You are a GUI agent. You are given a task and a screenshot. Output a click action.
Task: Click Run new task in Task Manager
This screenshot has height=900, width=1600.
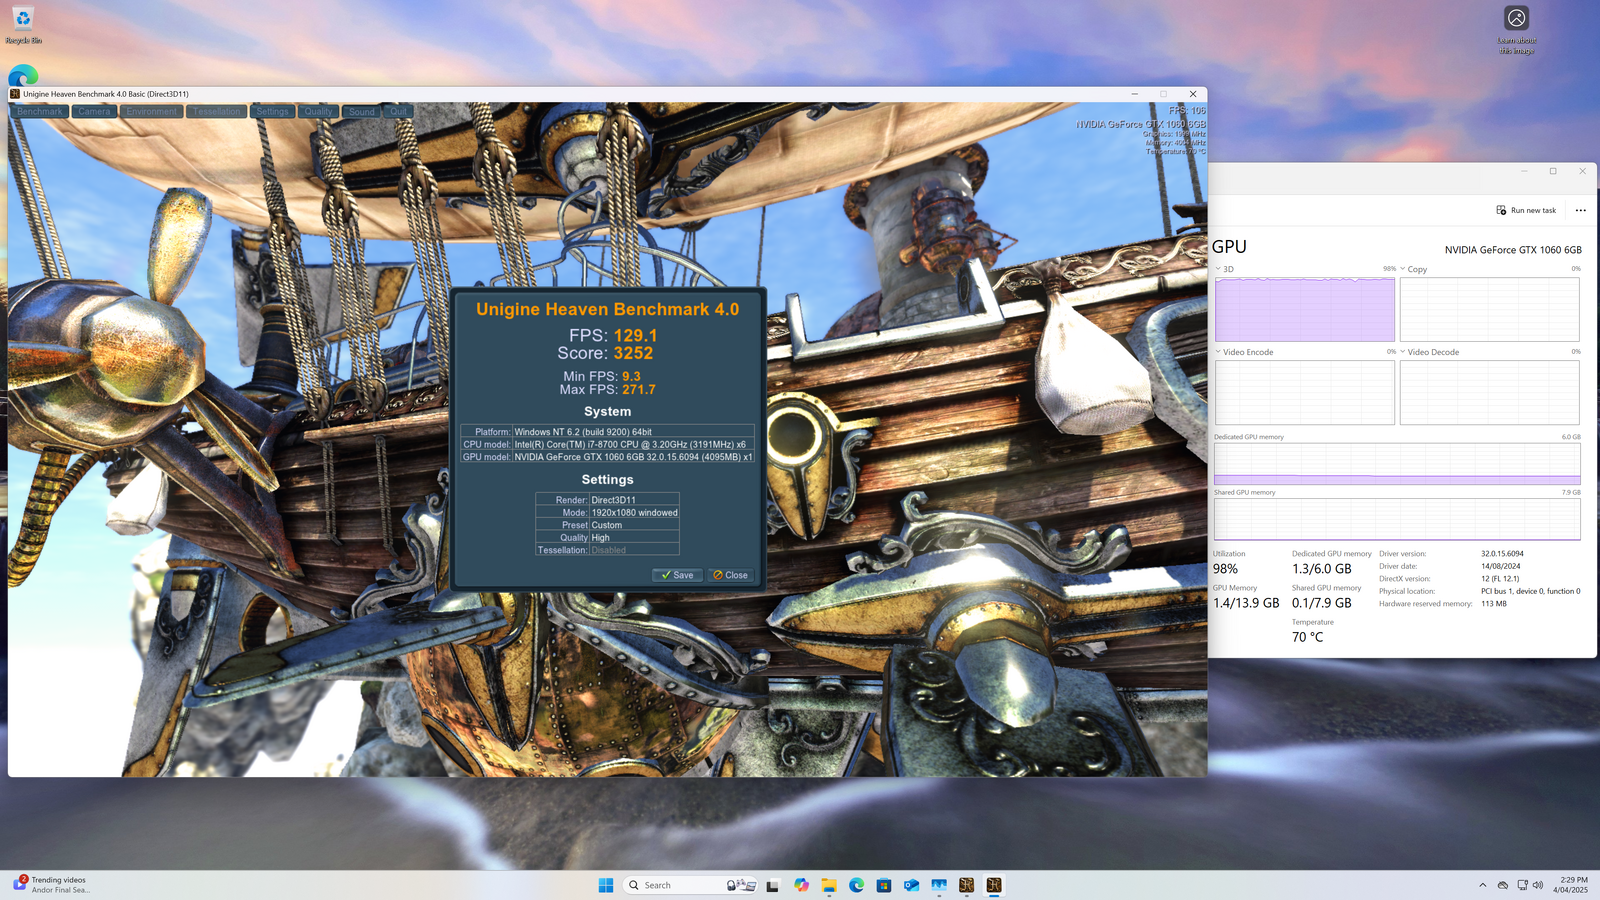click(x=1526, y=210)
